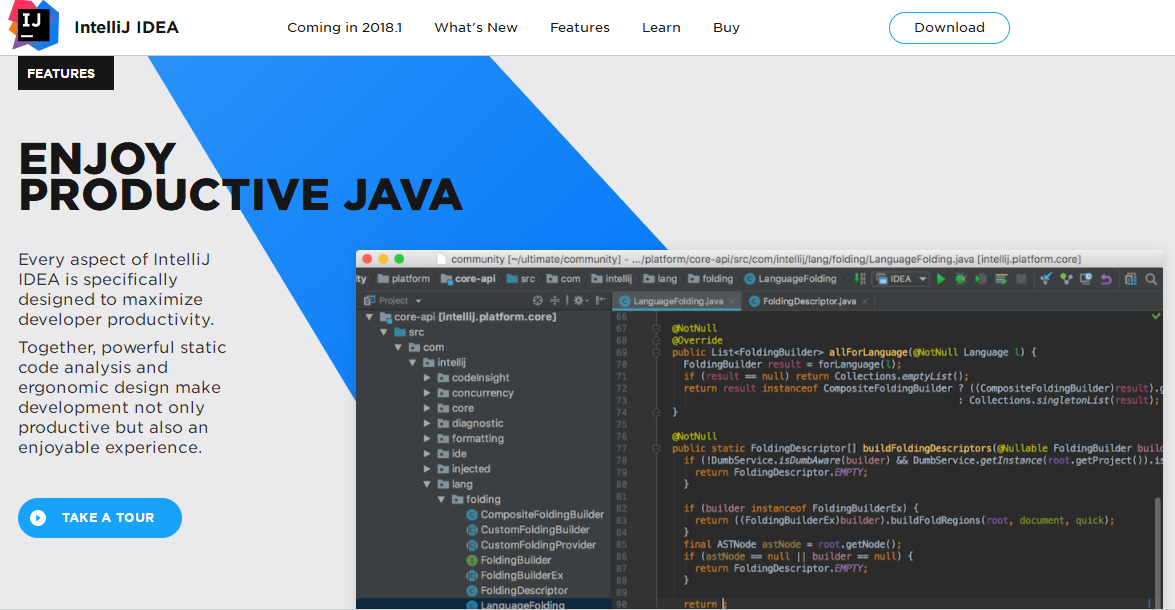Expand the formatting folder arrow
The height and width of the screenshot is (610, 1175).
427,438
